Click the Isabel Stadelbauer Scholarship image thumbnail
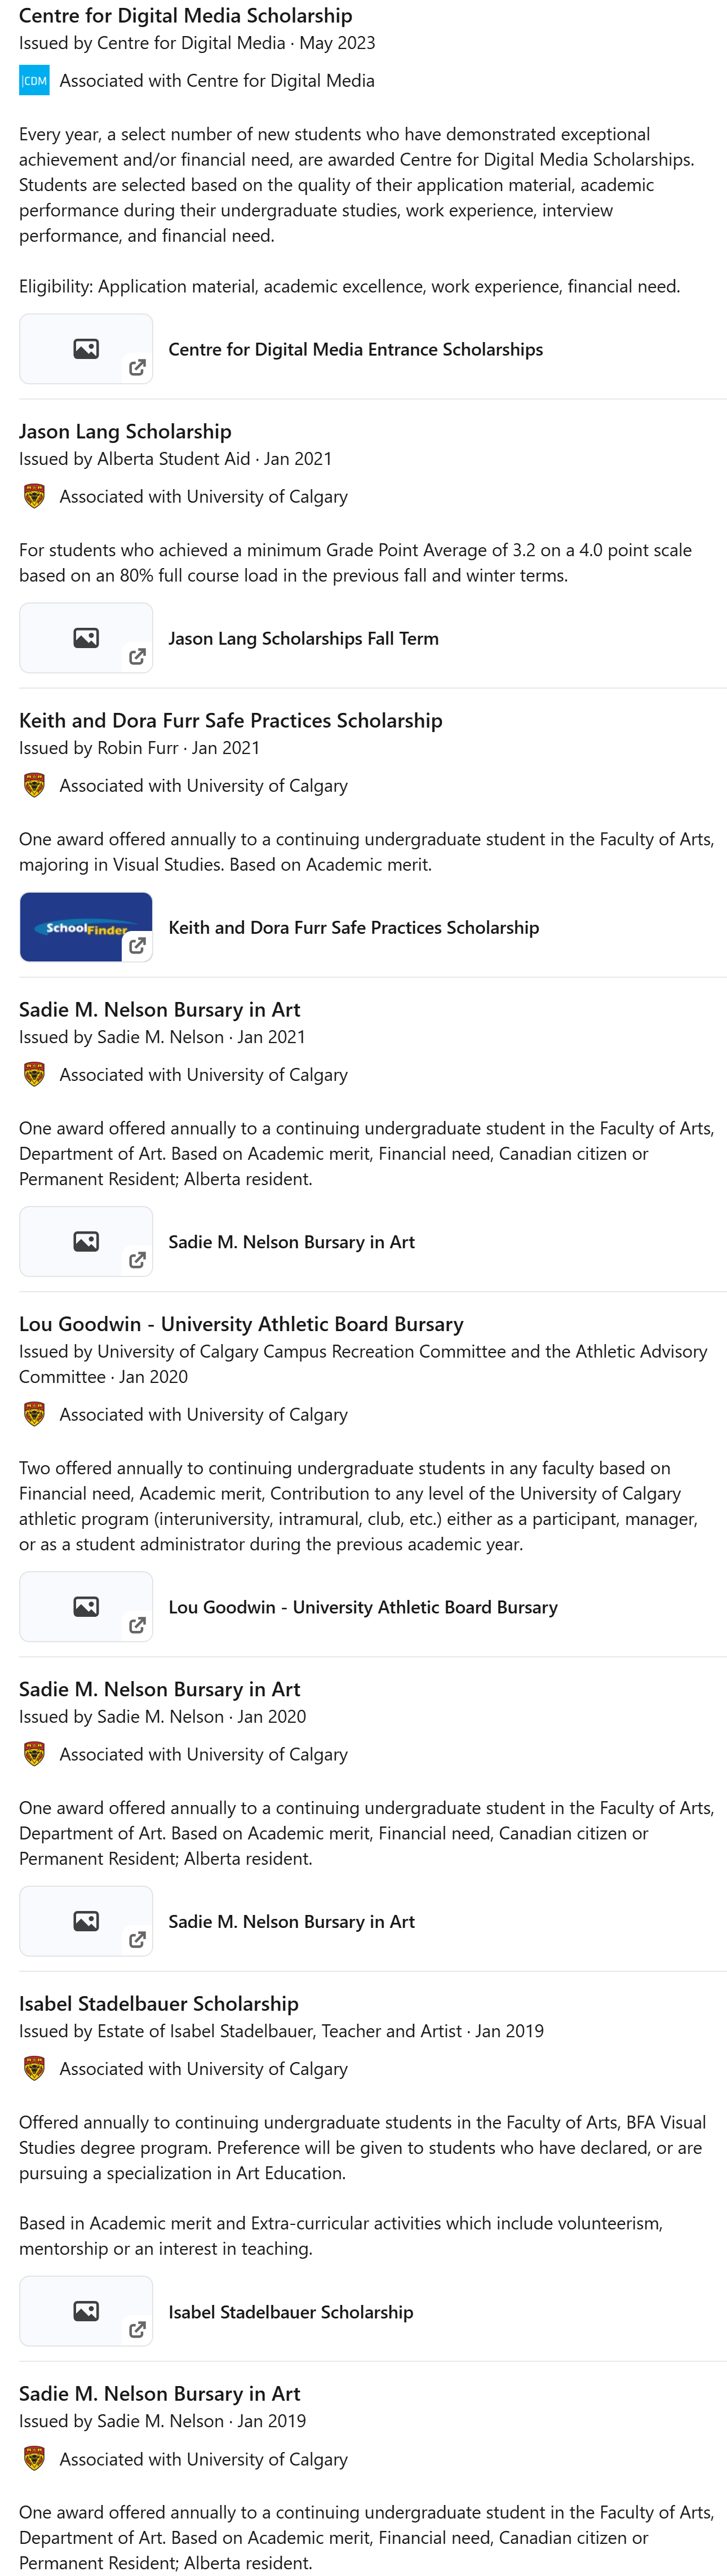This screenshot has width=727, height=2576. click(86, 2311)
